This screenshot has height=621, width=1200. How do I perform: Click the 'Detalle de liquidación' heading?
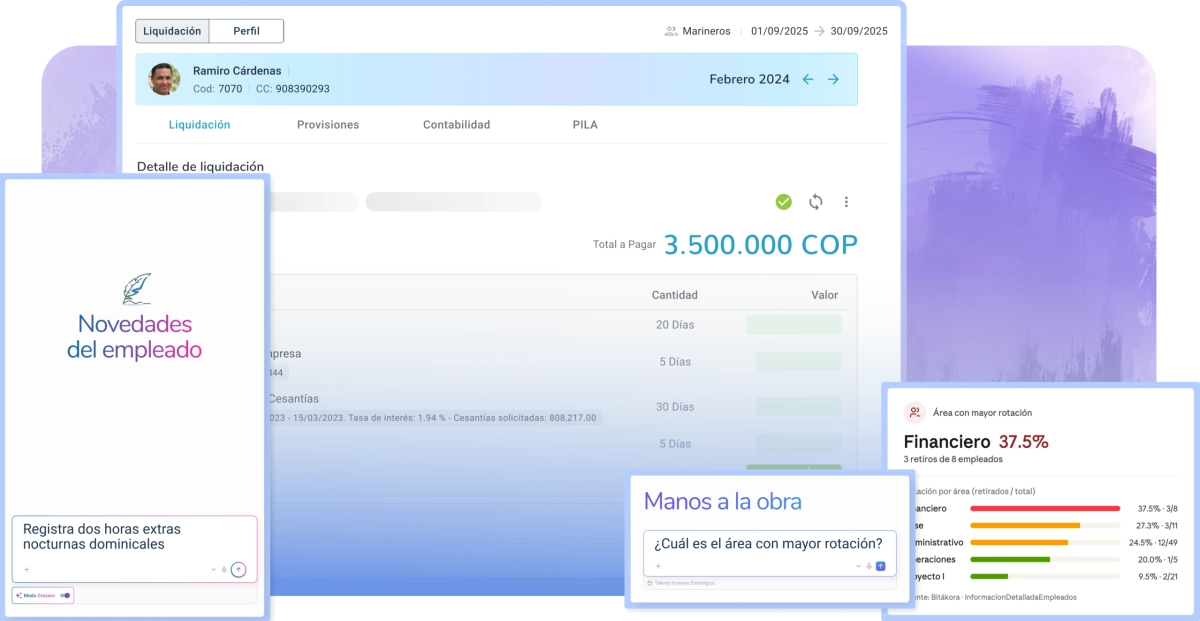coord(200,166)
